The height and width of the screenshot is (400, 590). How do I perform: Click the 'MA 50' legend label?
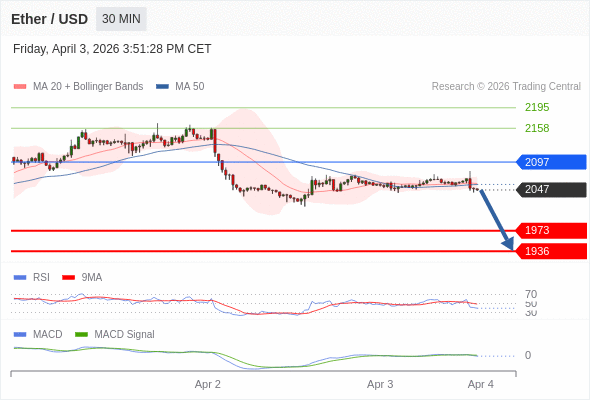(190, 87)
